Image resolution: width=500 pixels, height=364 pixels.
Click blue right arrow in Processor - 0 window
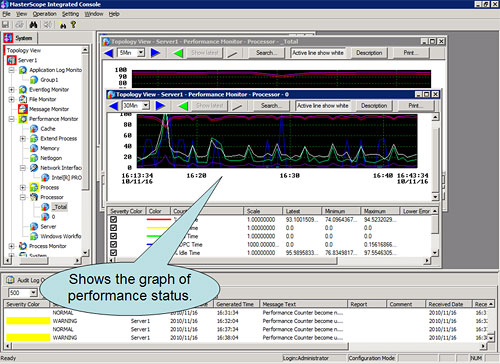coord(160,106)
